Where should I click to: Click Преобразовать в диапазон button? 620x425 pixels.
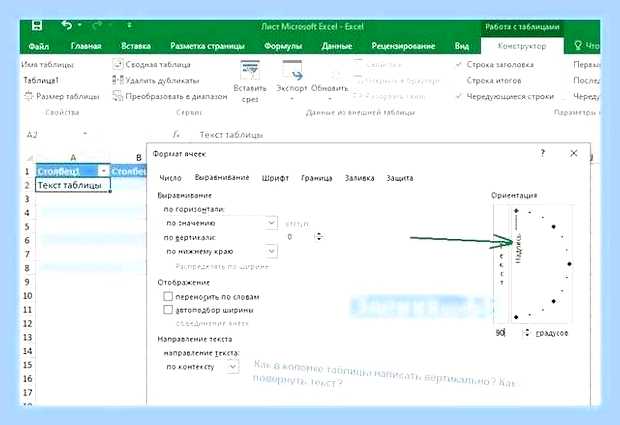point(170,96)
